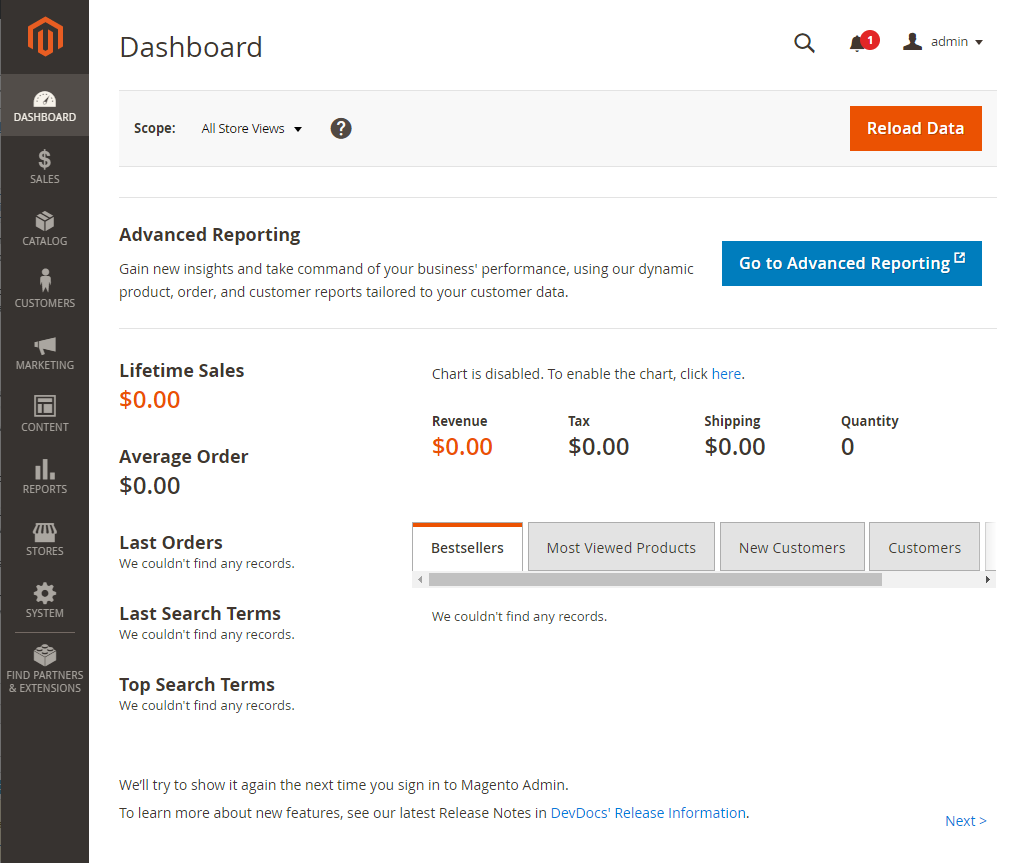
Task: Select the New Customers tab
Action: [x=792, y=548]
